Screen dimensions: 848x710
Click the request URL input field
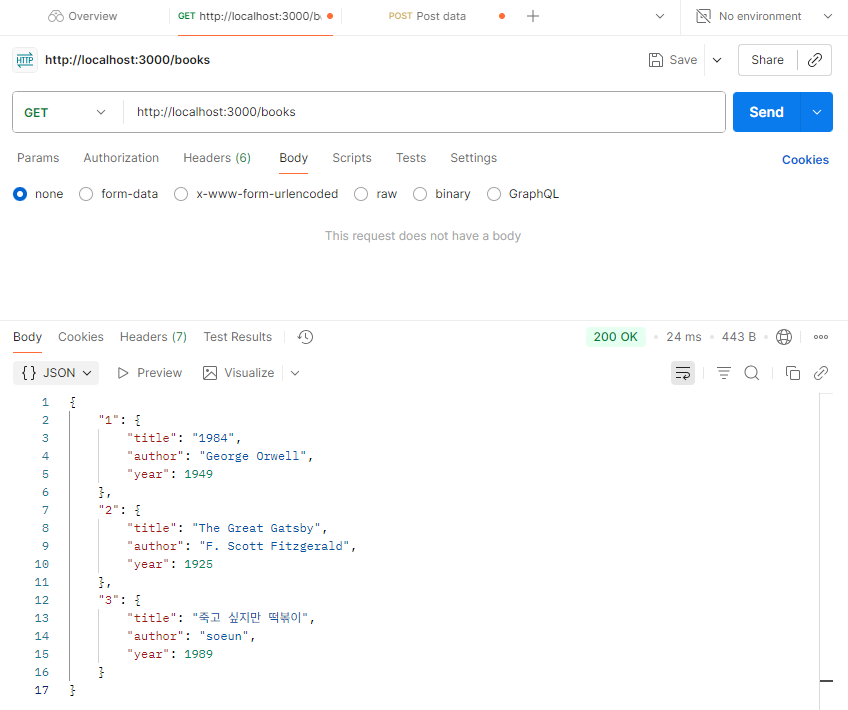[425, 112]
